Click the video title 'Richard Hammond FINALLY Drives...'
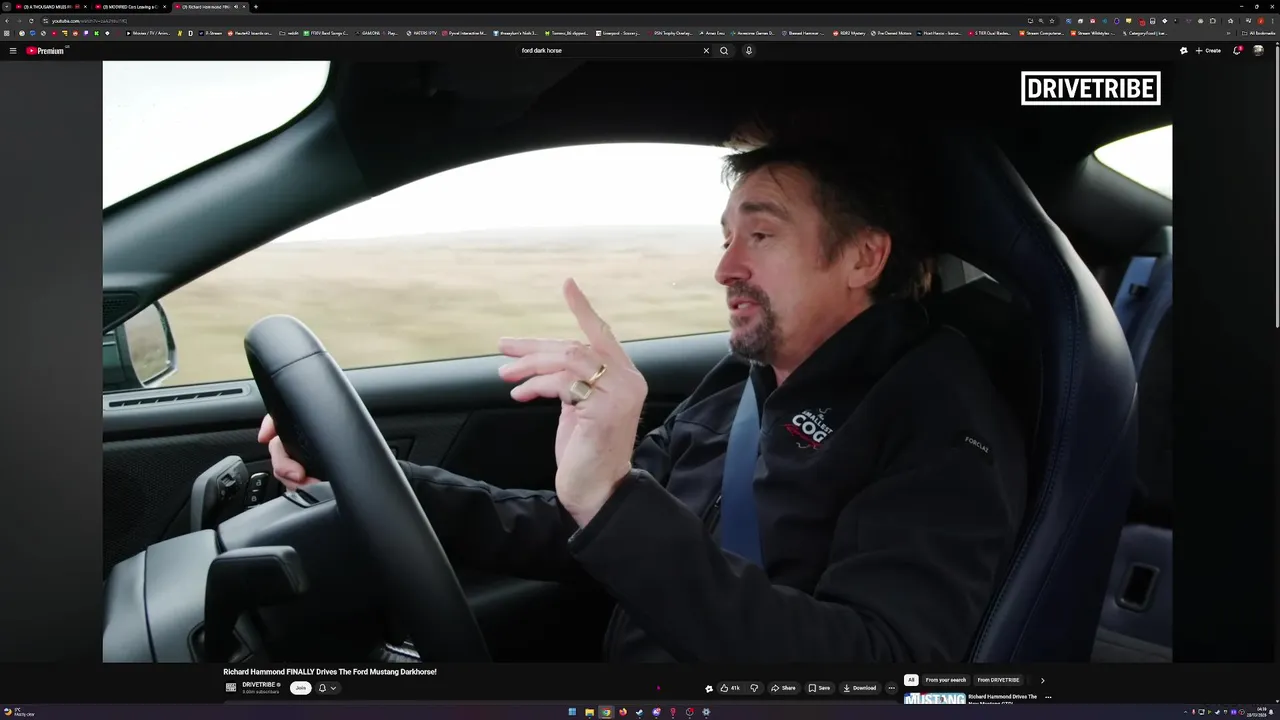Screen dimensions: 1280x720 pyautogui.click(x=330, y=672)
